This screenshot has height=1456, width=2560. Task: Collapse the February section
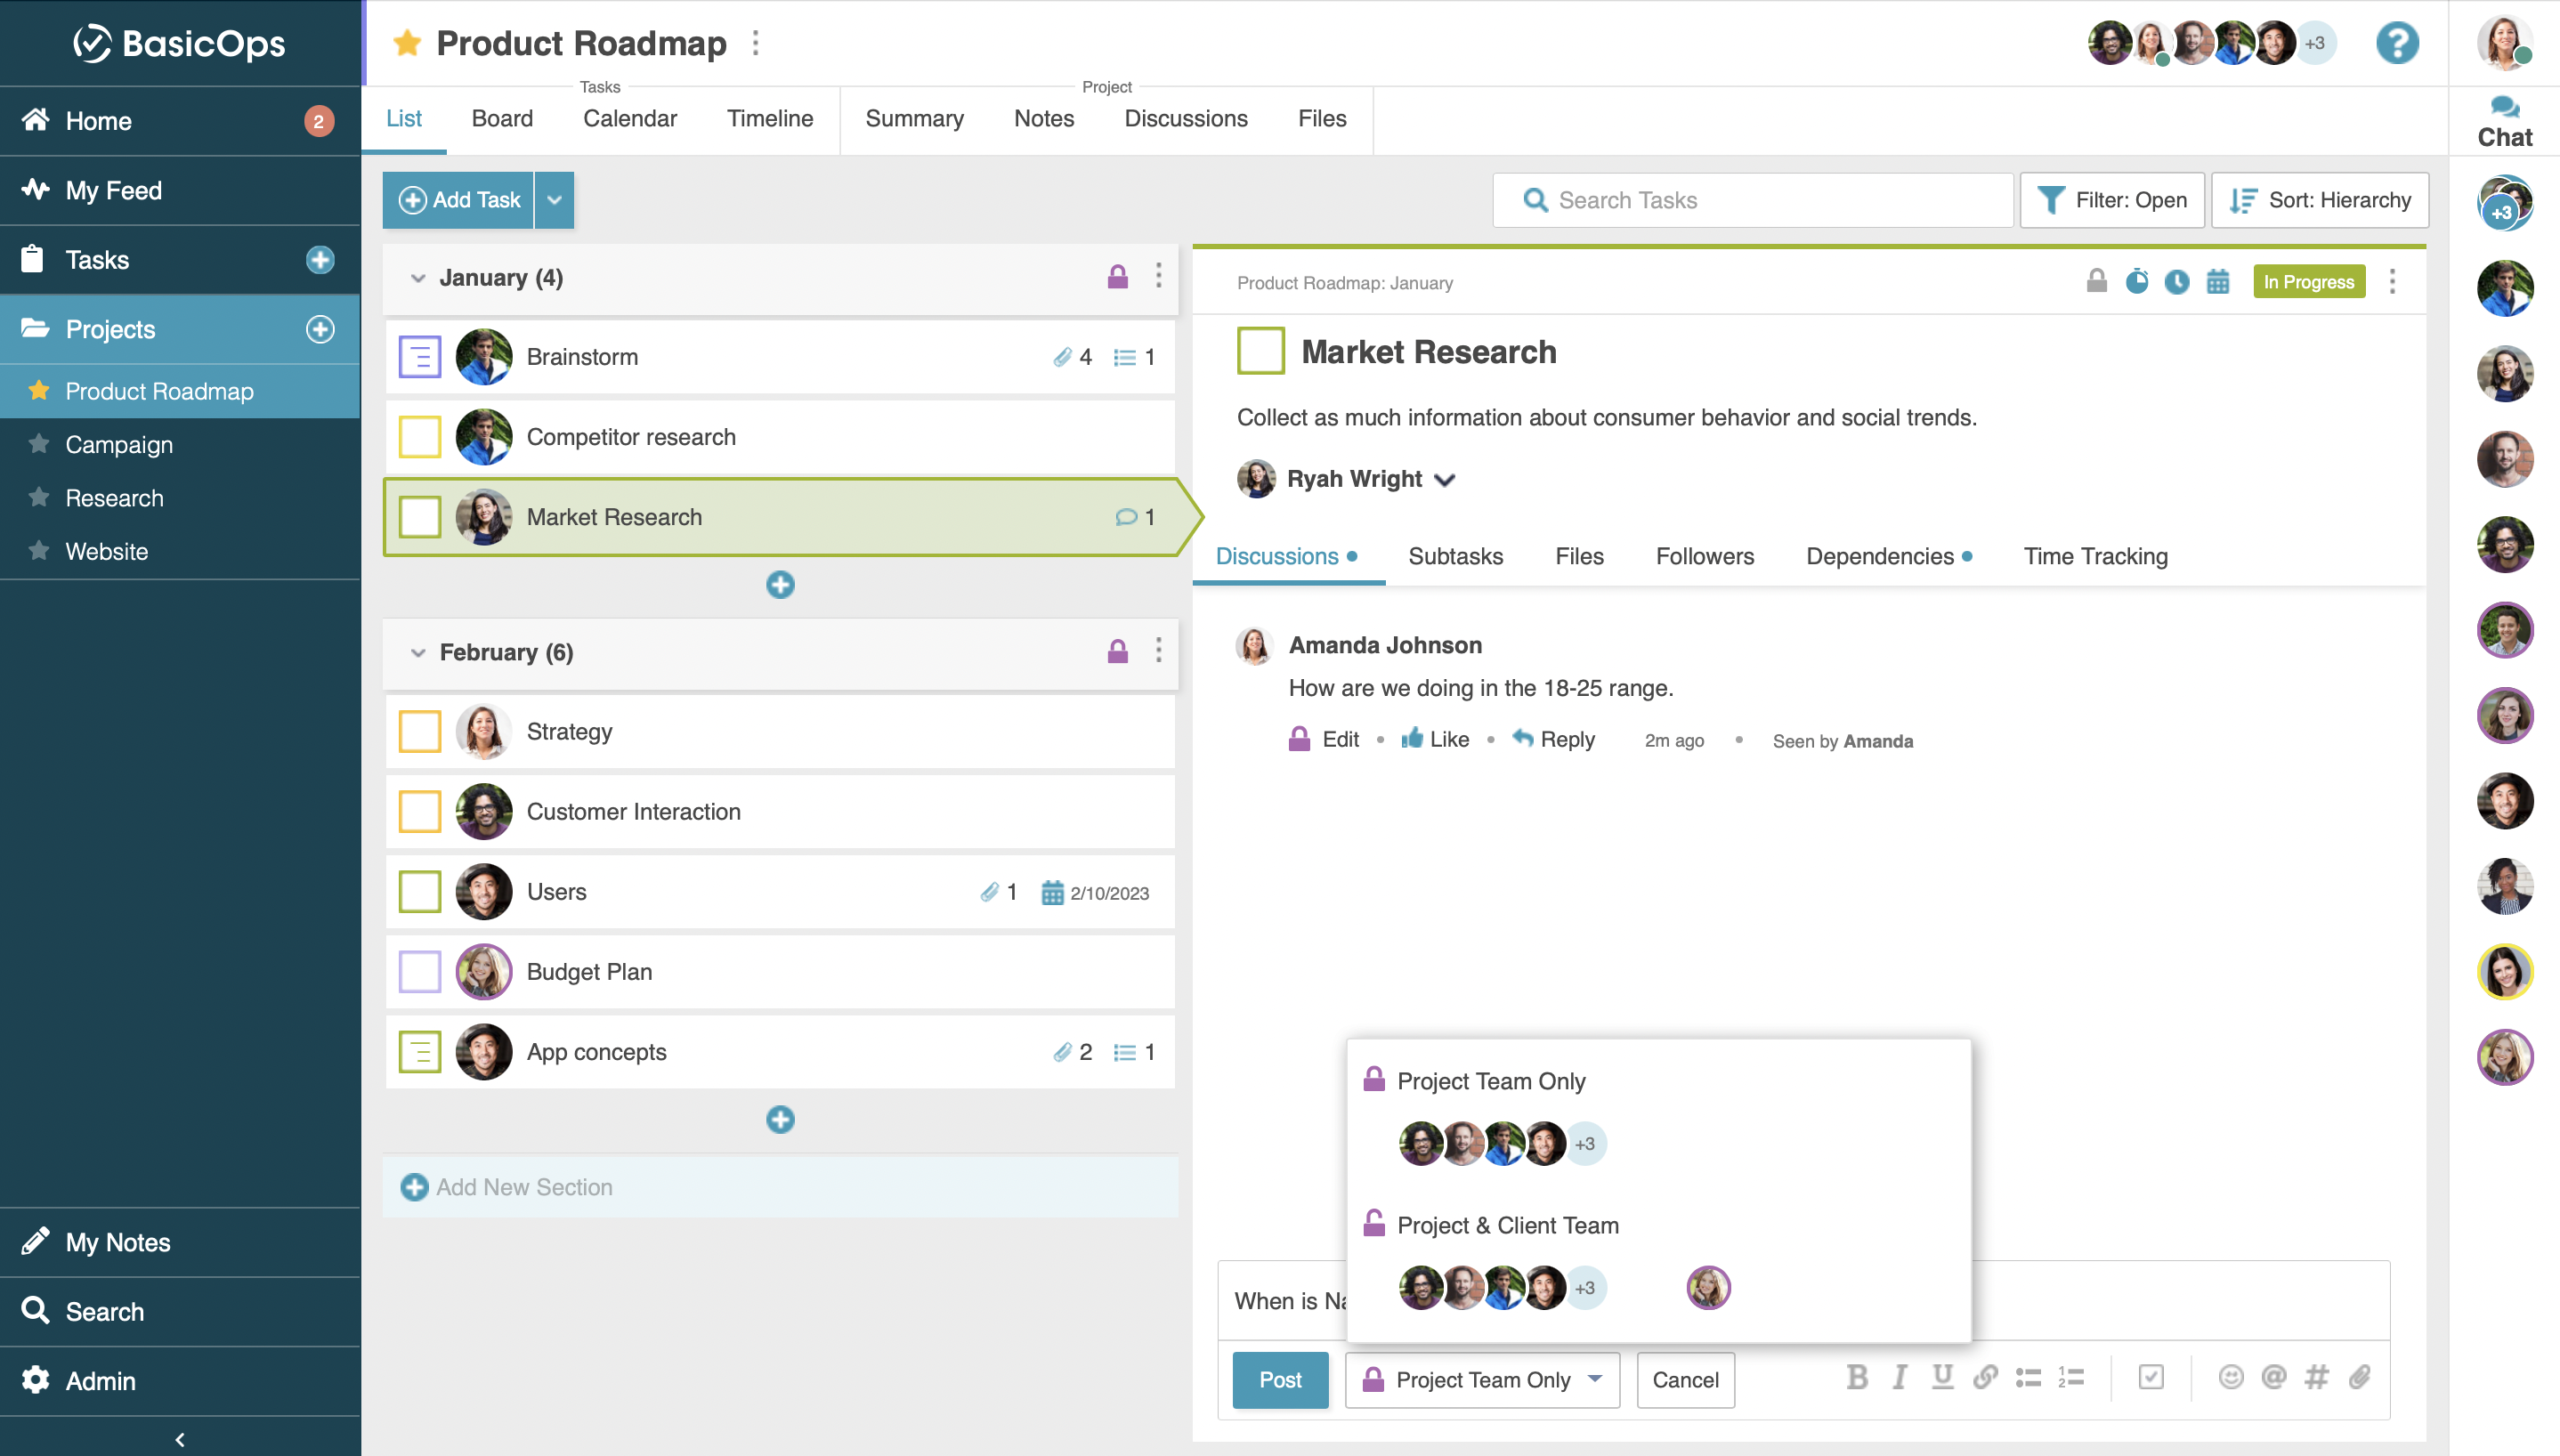(x=417, y=653)
